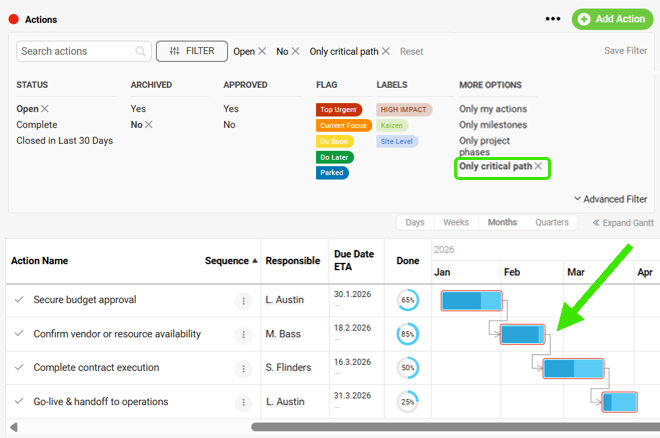Open row menu for Complete contract execution

click(x=243, y=368)
